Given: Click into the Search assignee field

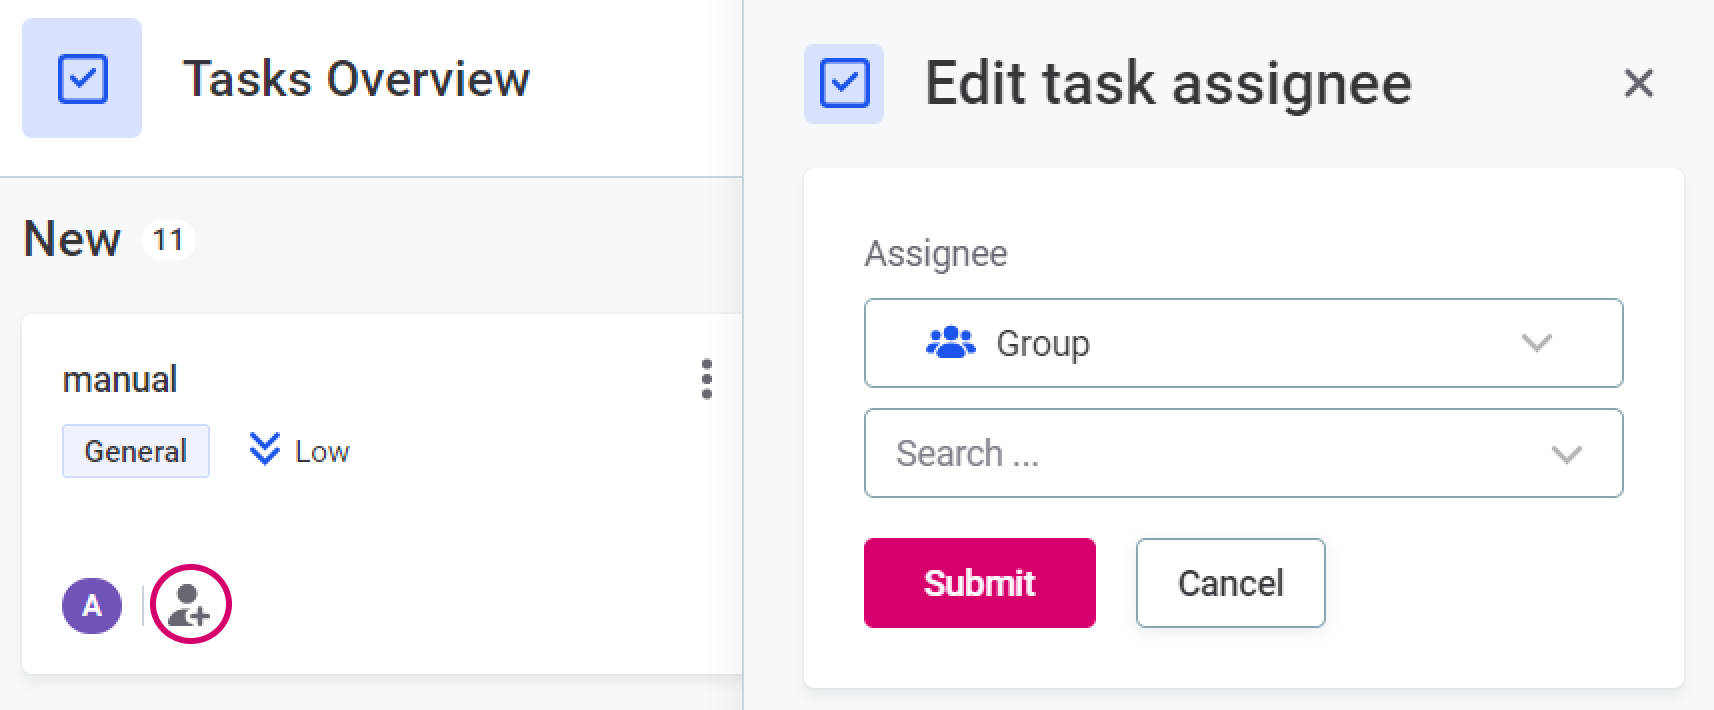Looking at the screenshot, I should [x=1200, y=453].
